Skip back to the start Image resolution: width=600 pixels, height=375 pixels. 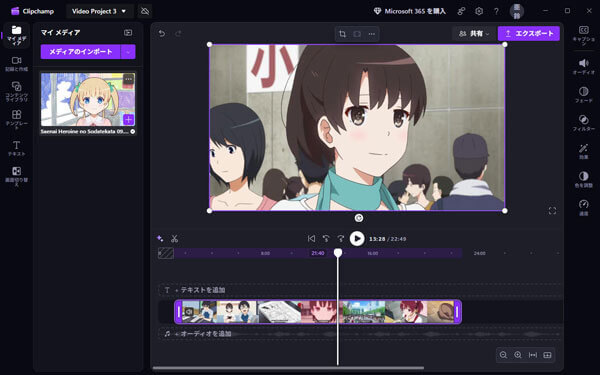coord(311,239)
